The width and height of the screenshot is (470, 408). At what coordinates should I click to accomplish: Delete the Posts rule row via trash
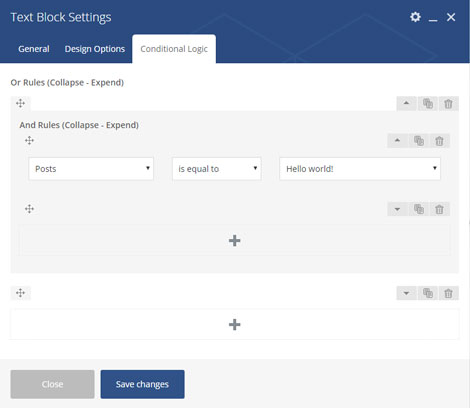439,141
